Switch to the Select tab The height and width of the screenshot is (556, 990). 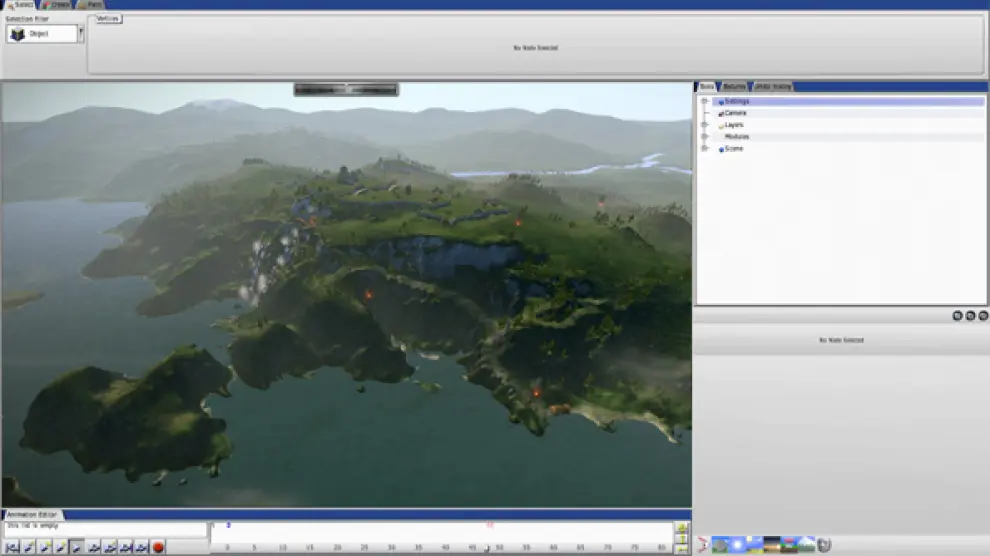(20, 5)
